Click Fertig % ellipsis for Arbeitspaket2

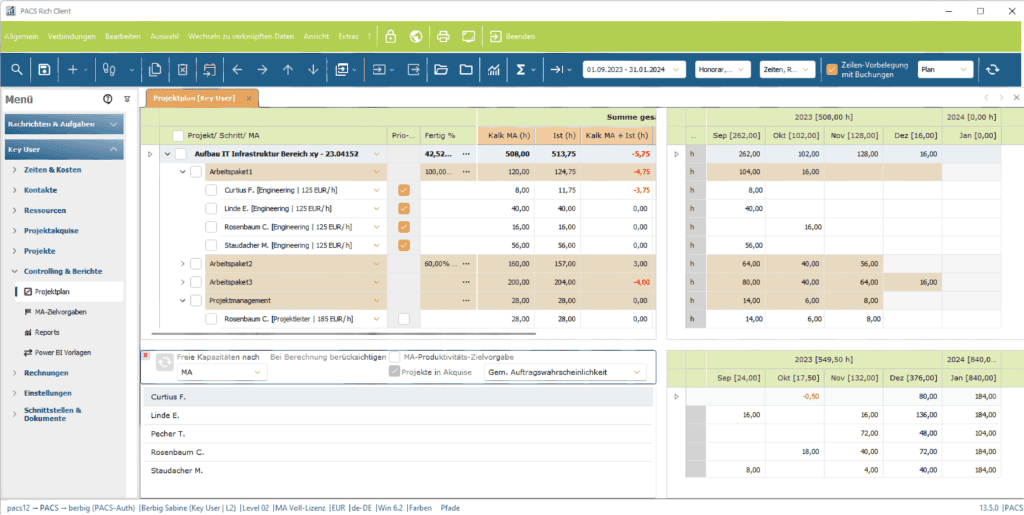466,264
